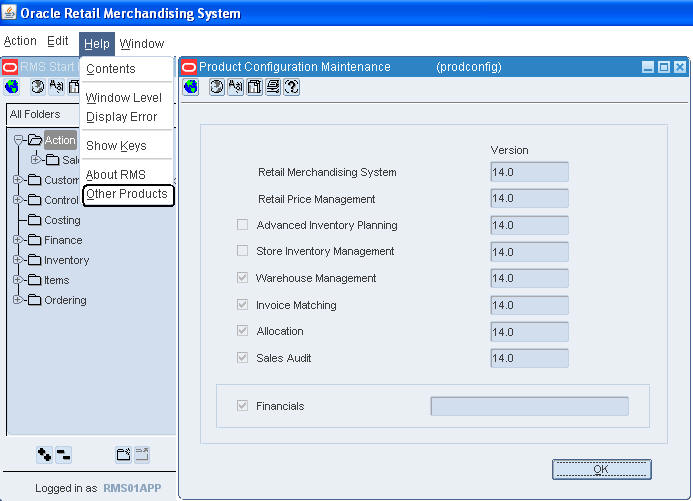The image size is (693, 501).
Task: Click the calculator icon in Product Configuration toolbar
Action: click(x=255, y=87)
